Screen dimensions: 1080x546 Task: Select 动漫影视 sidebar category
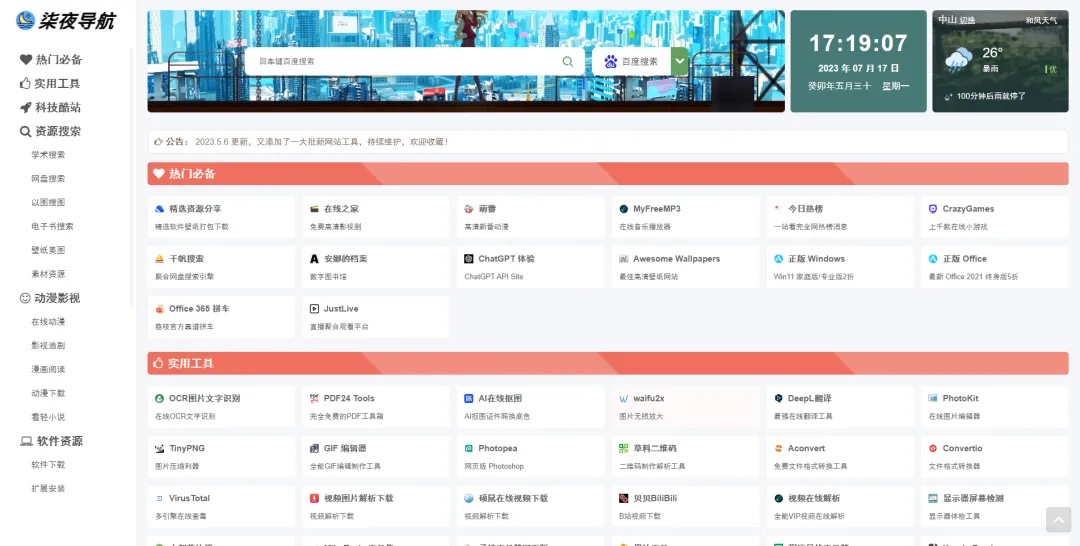(x=50, y=298)
